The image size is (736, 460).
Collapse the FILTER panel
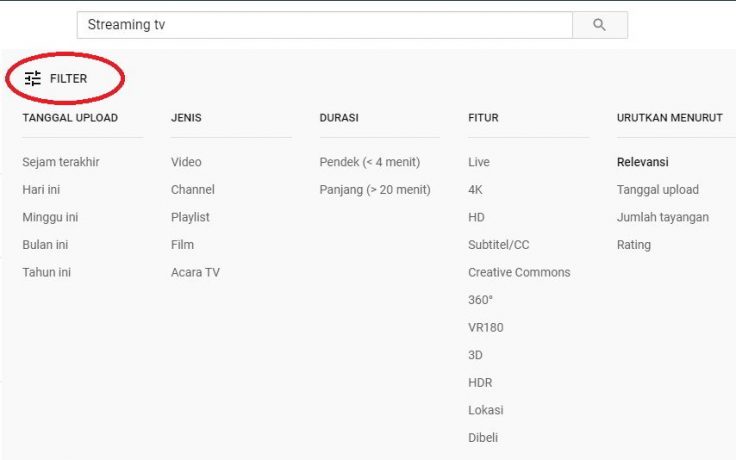click(67, 79)
